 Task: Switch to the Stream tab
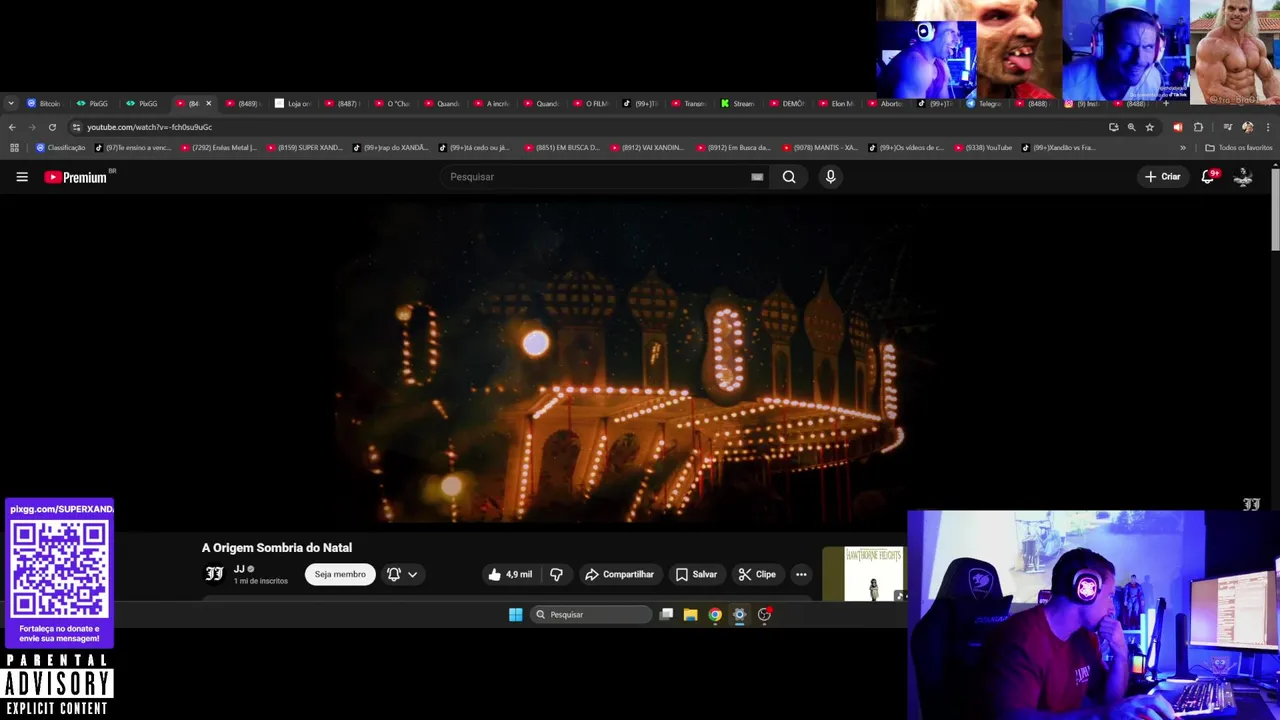coord(739,103)
